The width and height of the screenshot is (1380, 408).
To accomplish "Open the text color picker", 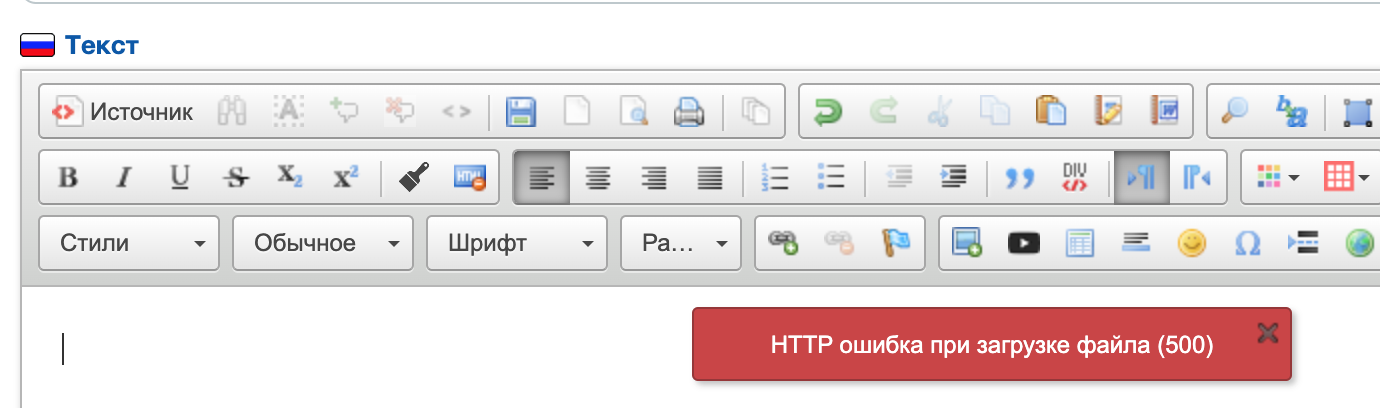I will pos(1277,178).
